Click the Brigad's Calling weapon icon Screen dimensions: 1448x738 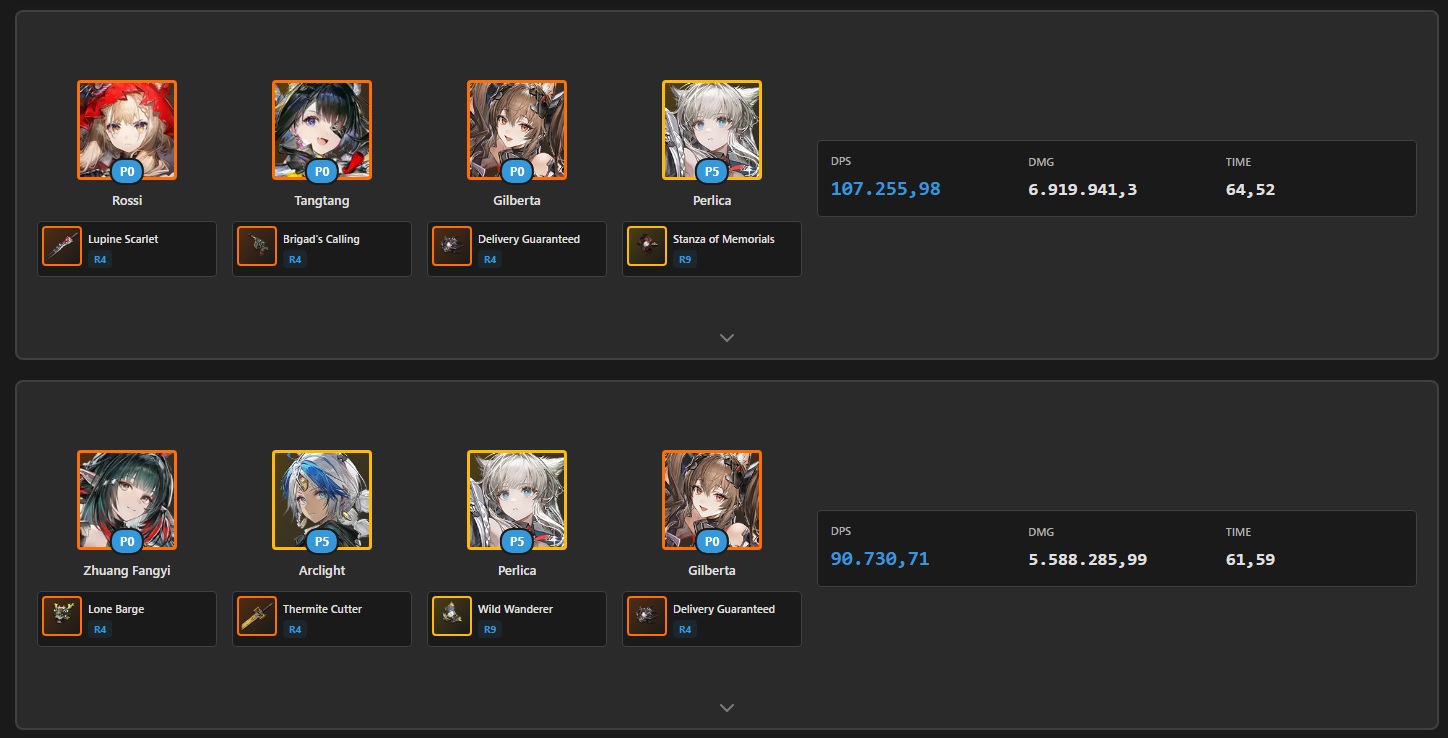click(257, 247)
